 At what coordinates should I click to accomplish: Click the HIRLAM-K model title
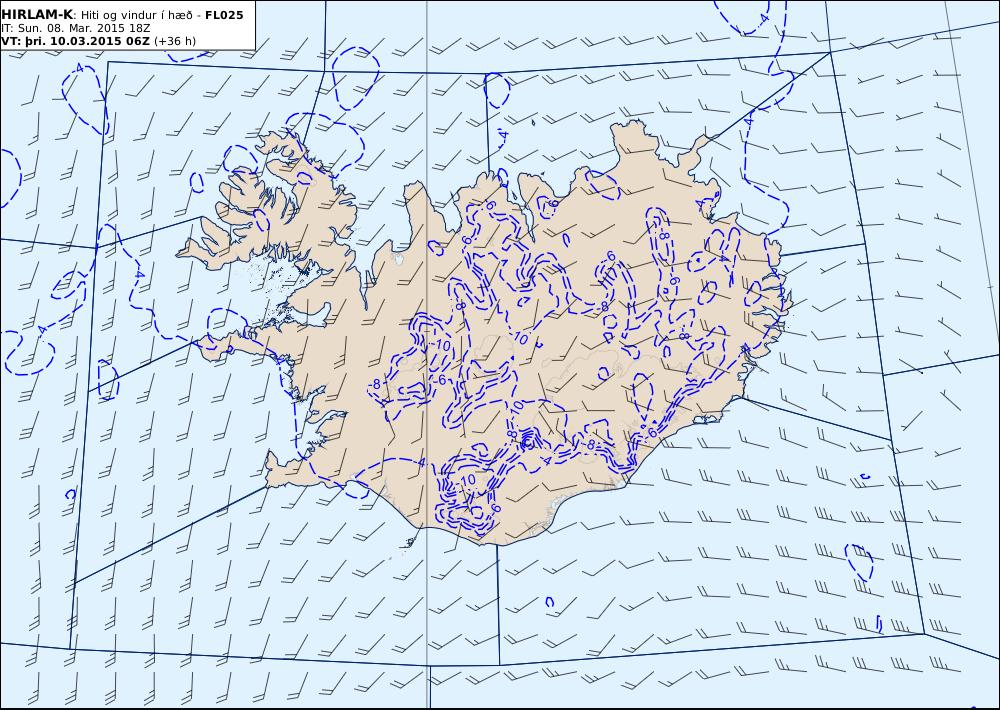coord(38,15)
